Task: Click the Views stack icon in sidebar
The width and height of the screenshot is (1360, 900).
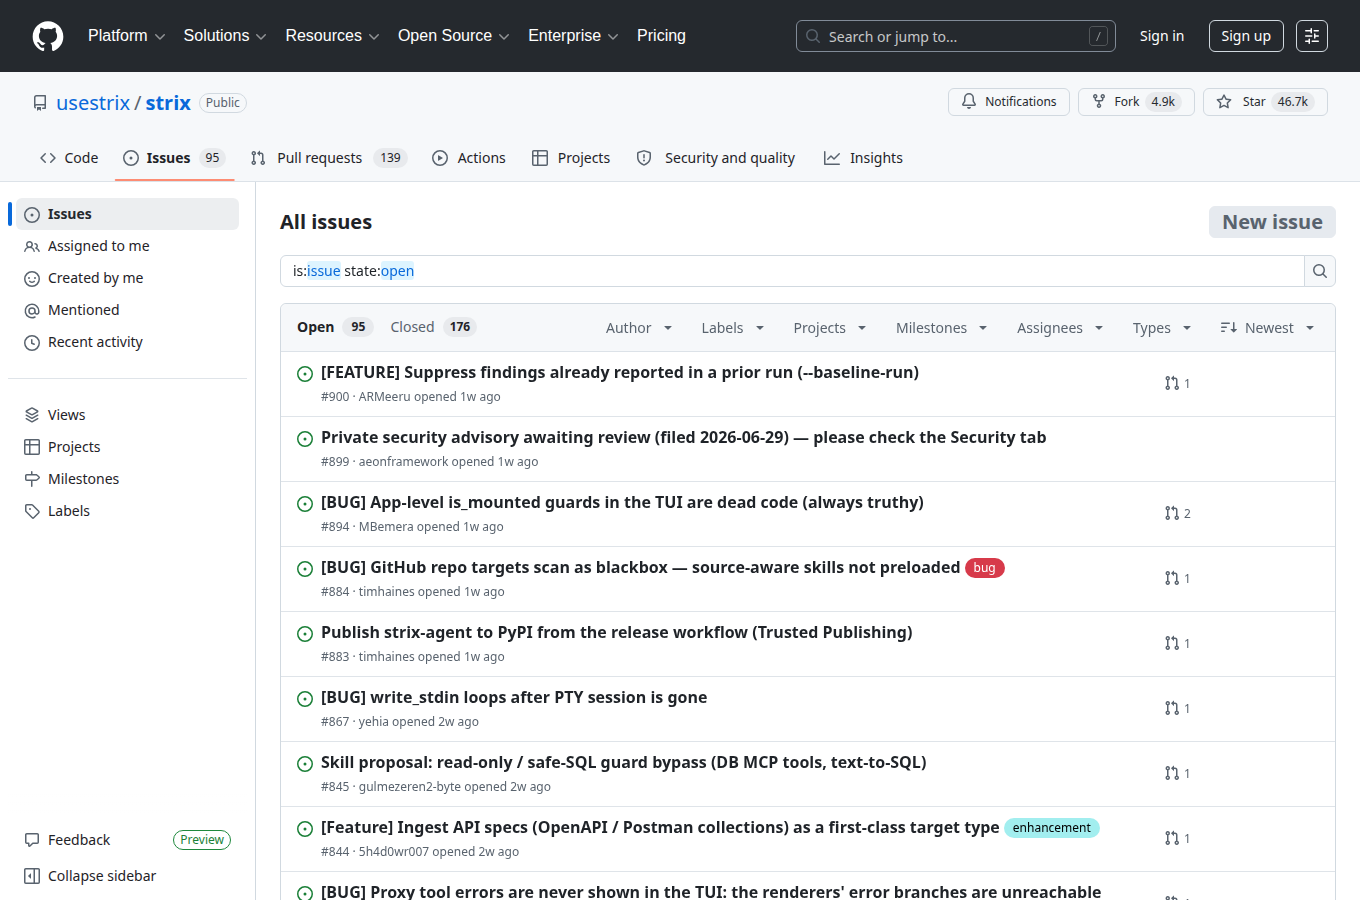Action: click(32, 415)
